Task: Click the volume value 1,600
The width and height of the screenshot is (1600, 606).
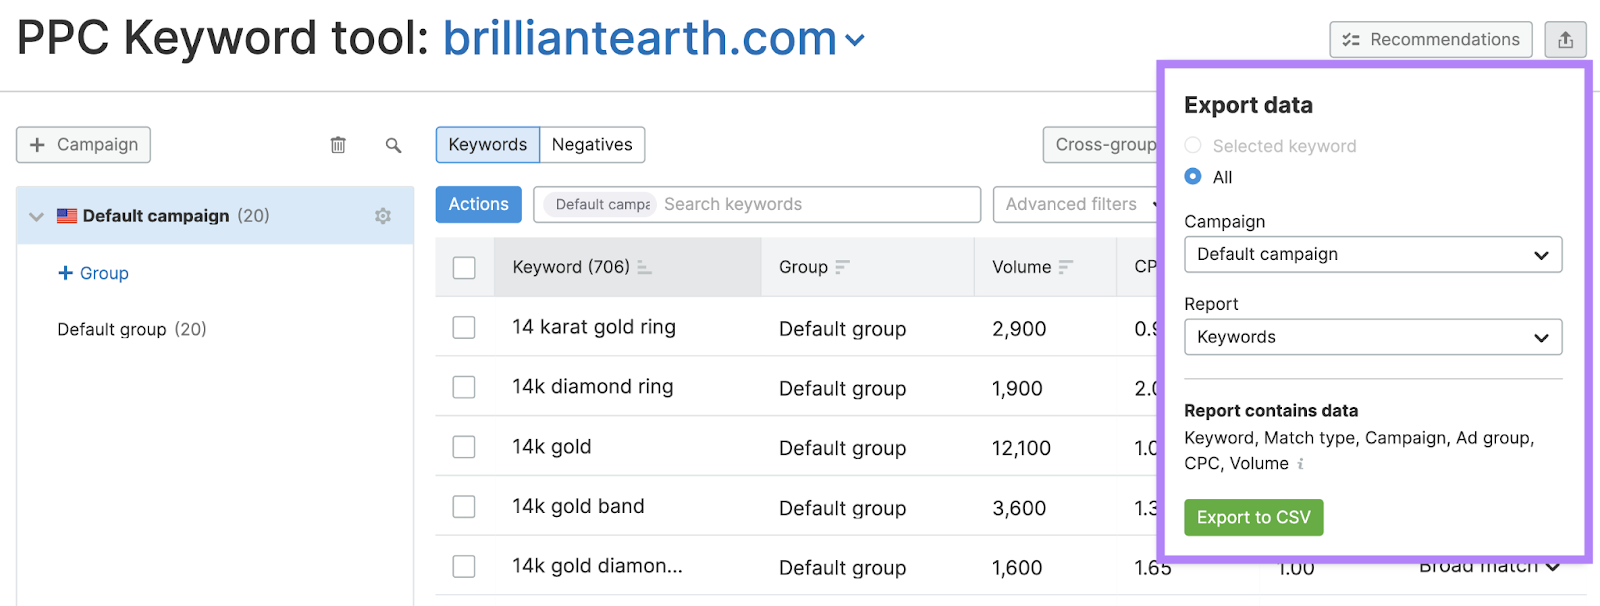Action: (x=1017, y=568)
